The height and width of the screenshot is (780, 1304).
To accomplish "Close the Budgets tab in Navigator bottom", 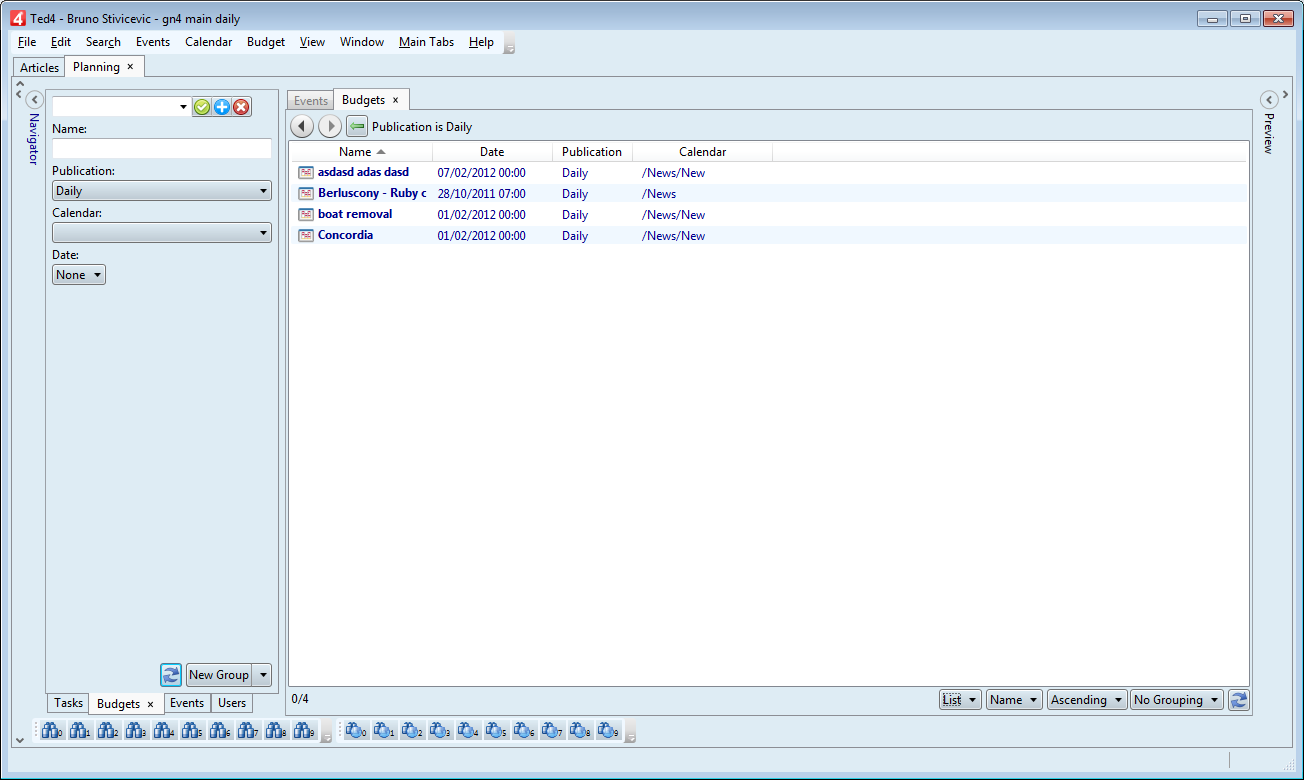I will [x=150, y=704].
